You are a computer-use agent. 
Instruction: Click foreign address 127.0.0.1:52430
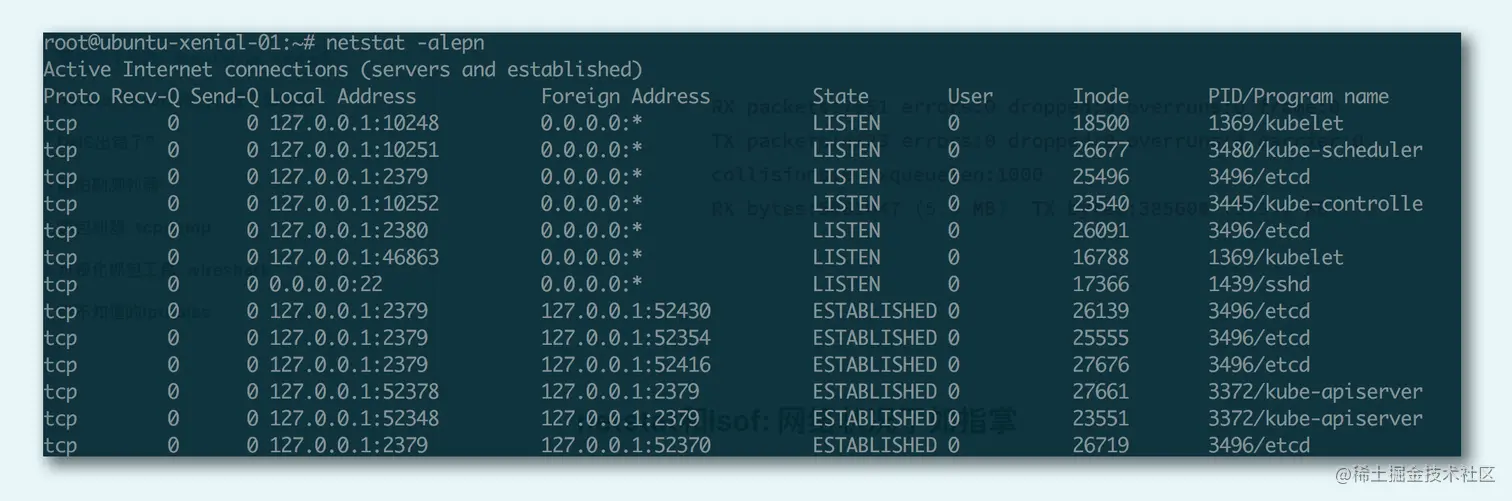[x=626, y=312]
